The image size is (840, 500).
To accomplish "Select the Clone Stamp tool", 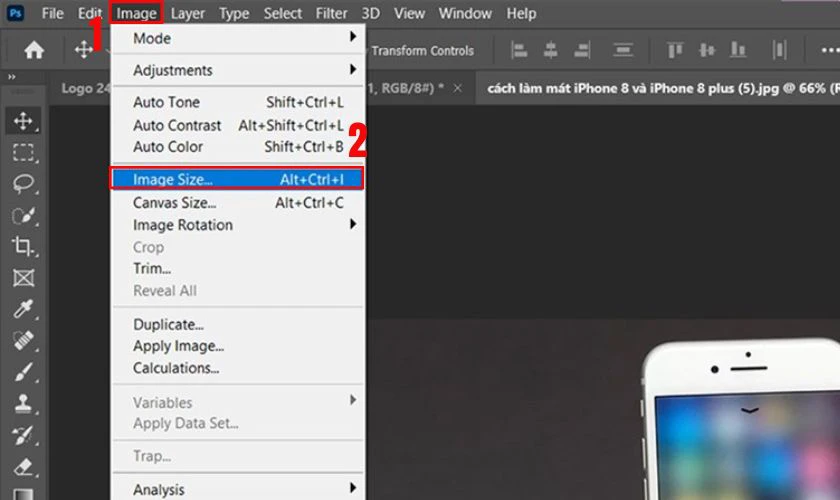I will coord(23,404).
